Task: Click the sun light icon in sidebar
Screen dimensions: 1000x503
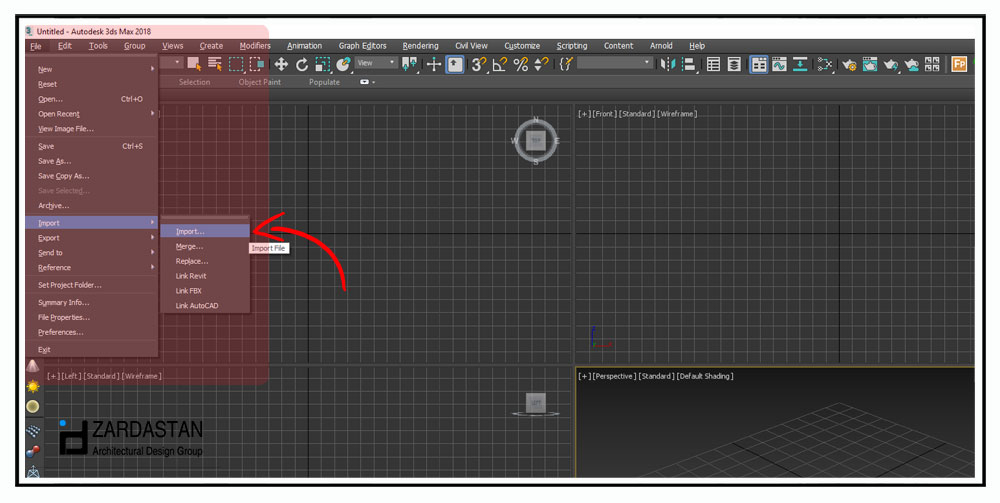Action: tap(33, 386)
